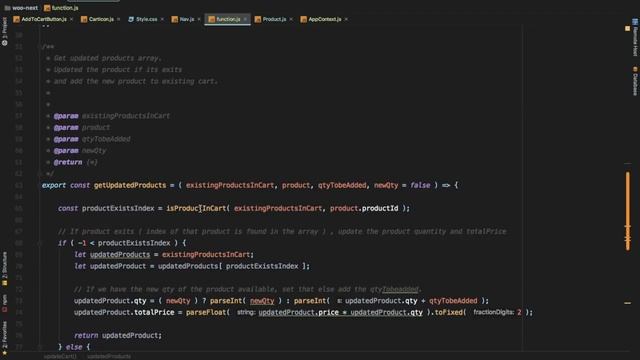Click the updateCart() breadcrumb at bottom

pyautogui.click(x=60, y=356)
